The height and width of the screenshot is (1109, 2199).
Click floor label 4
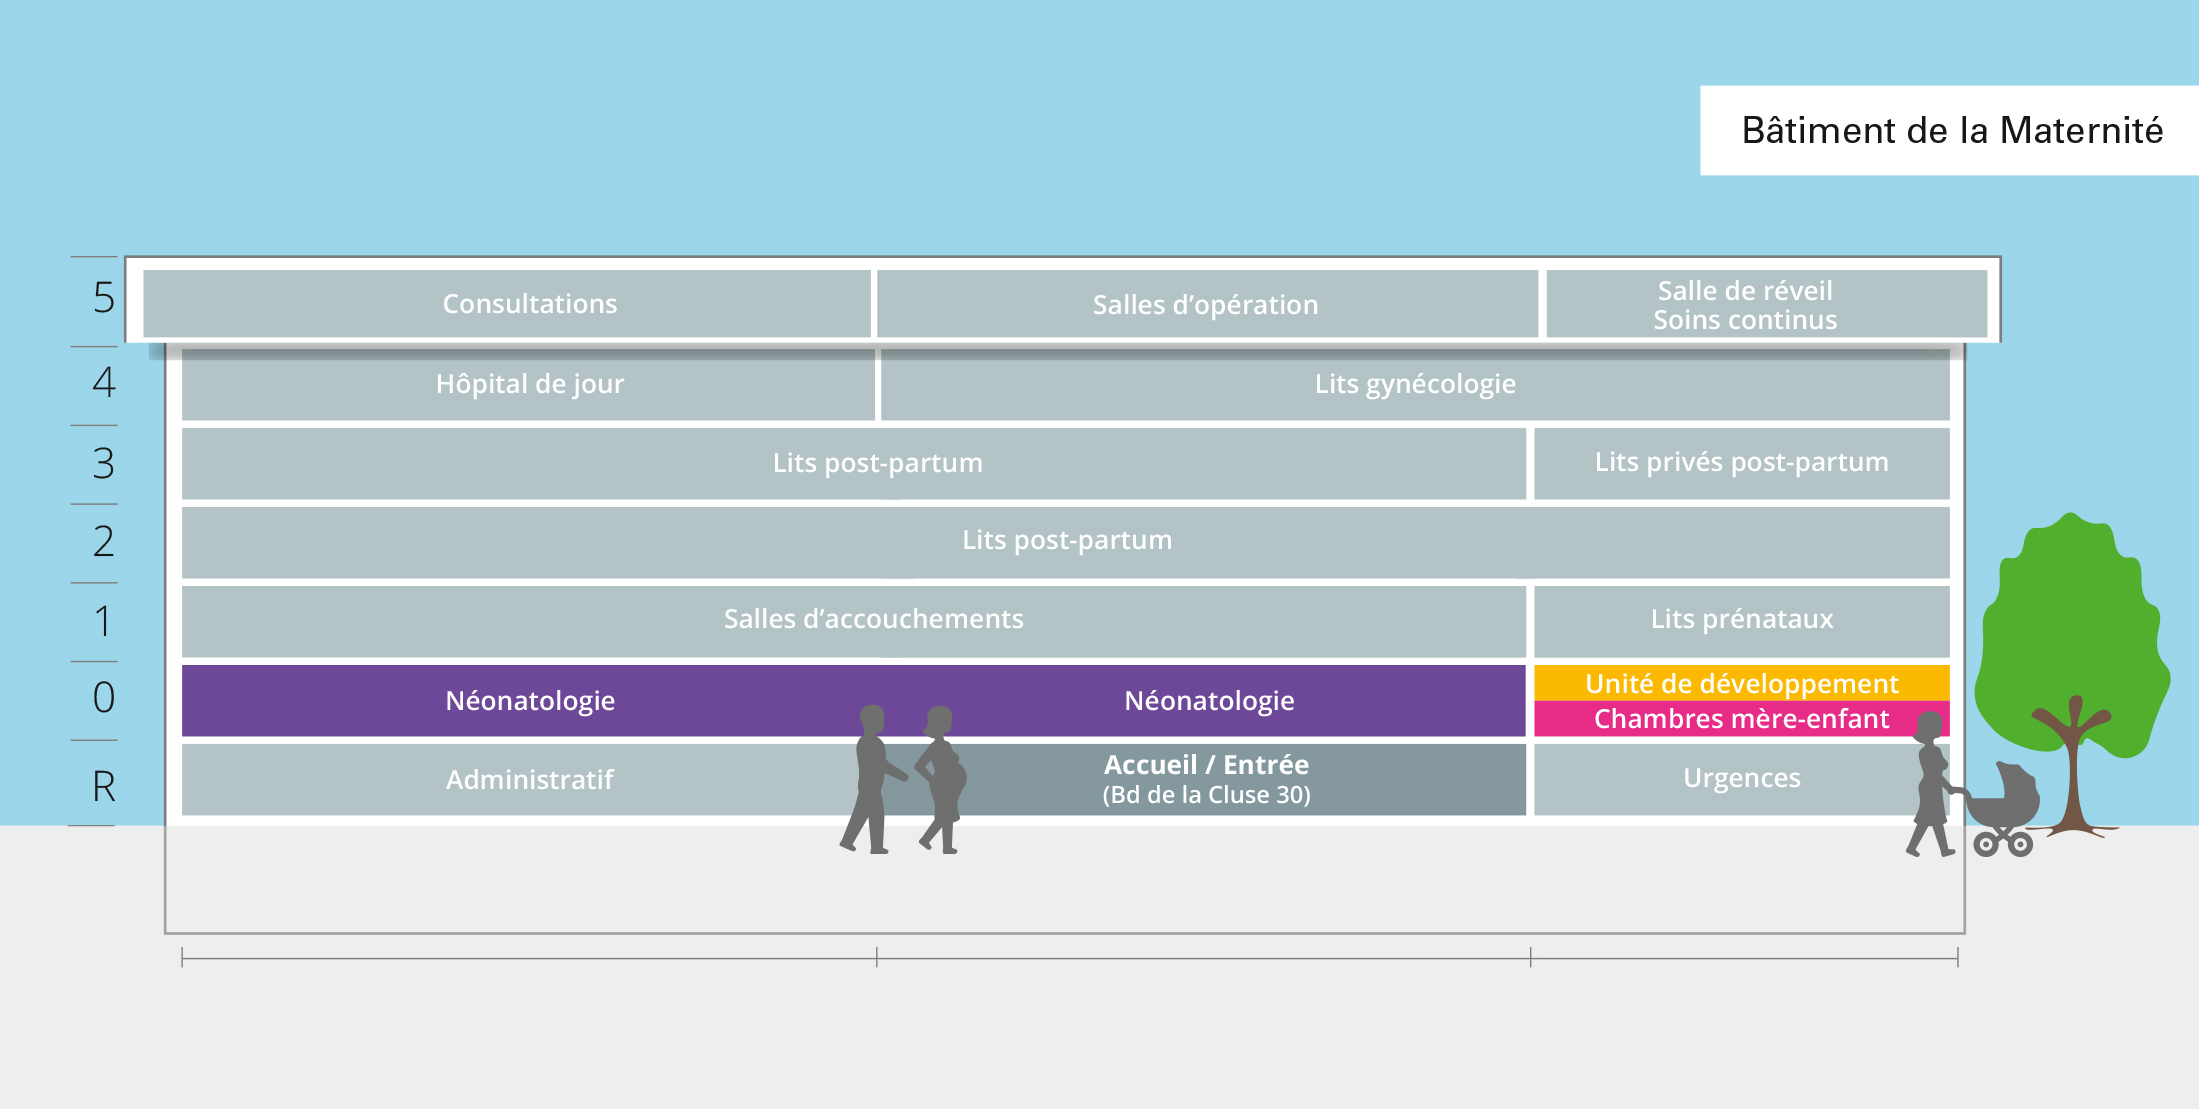[x=104, y=382]
